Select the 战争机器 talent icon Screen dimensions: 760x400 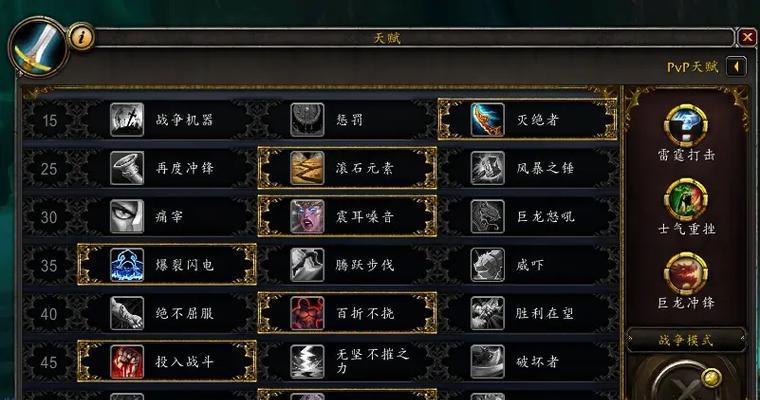click(x=127, y=120)
